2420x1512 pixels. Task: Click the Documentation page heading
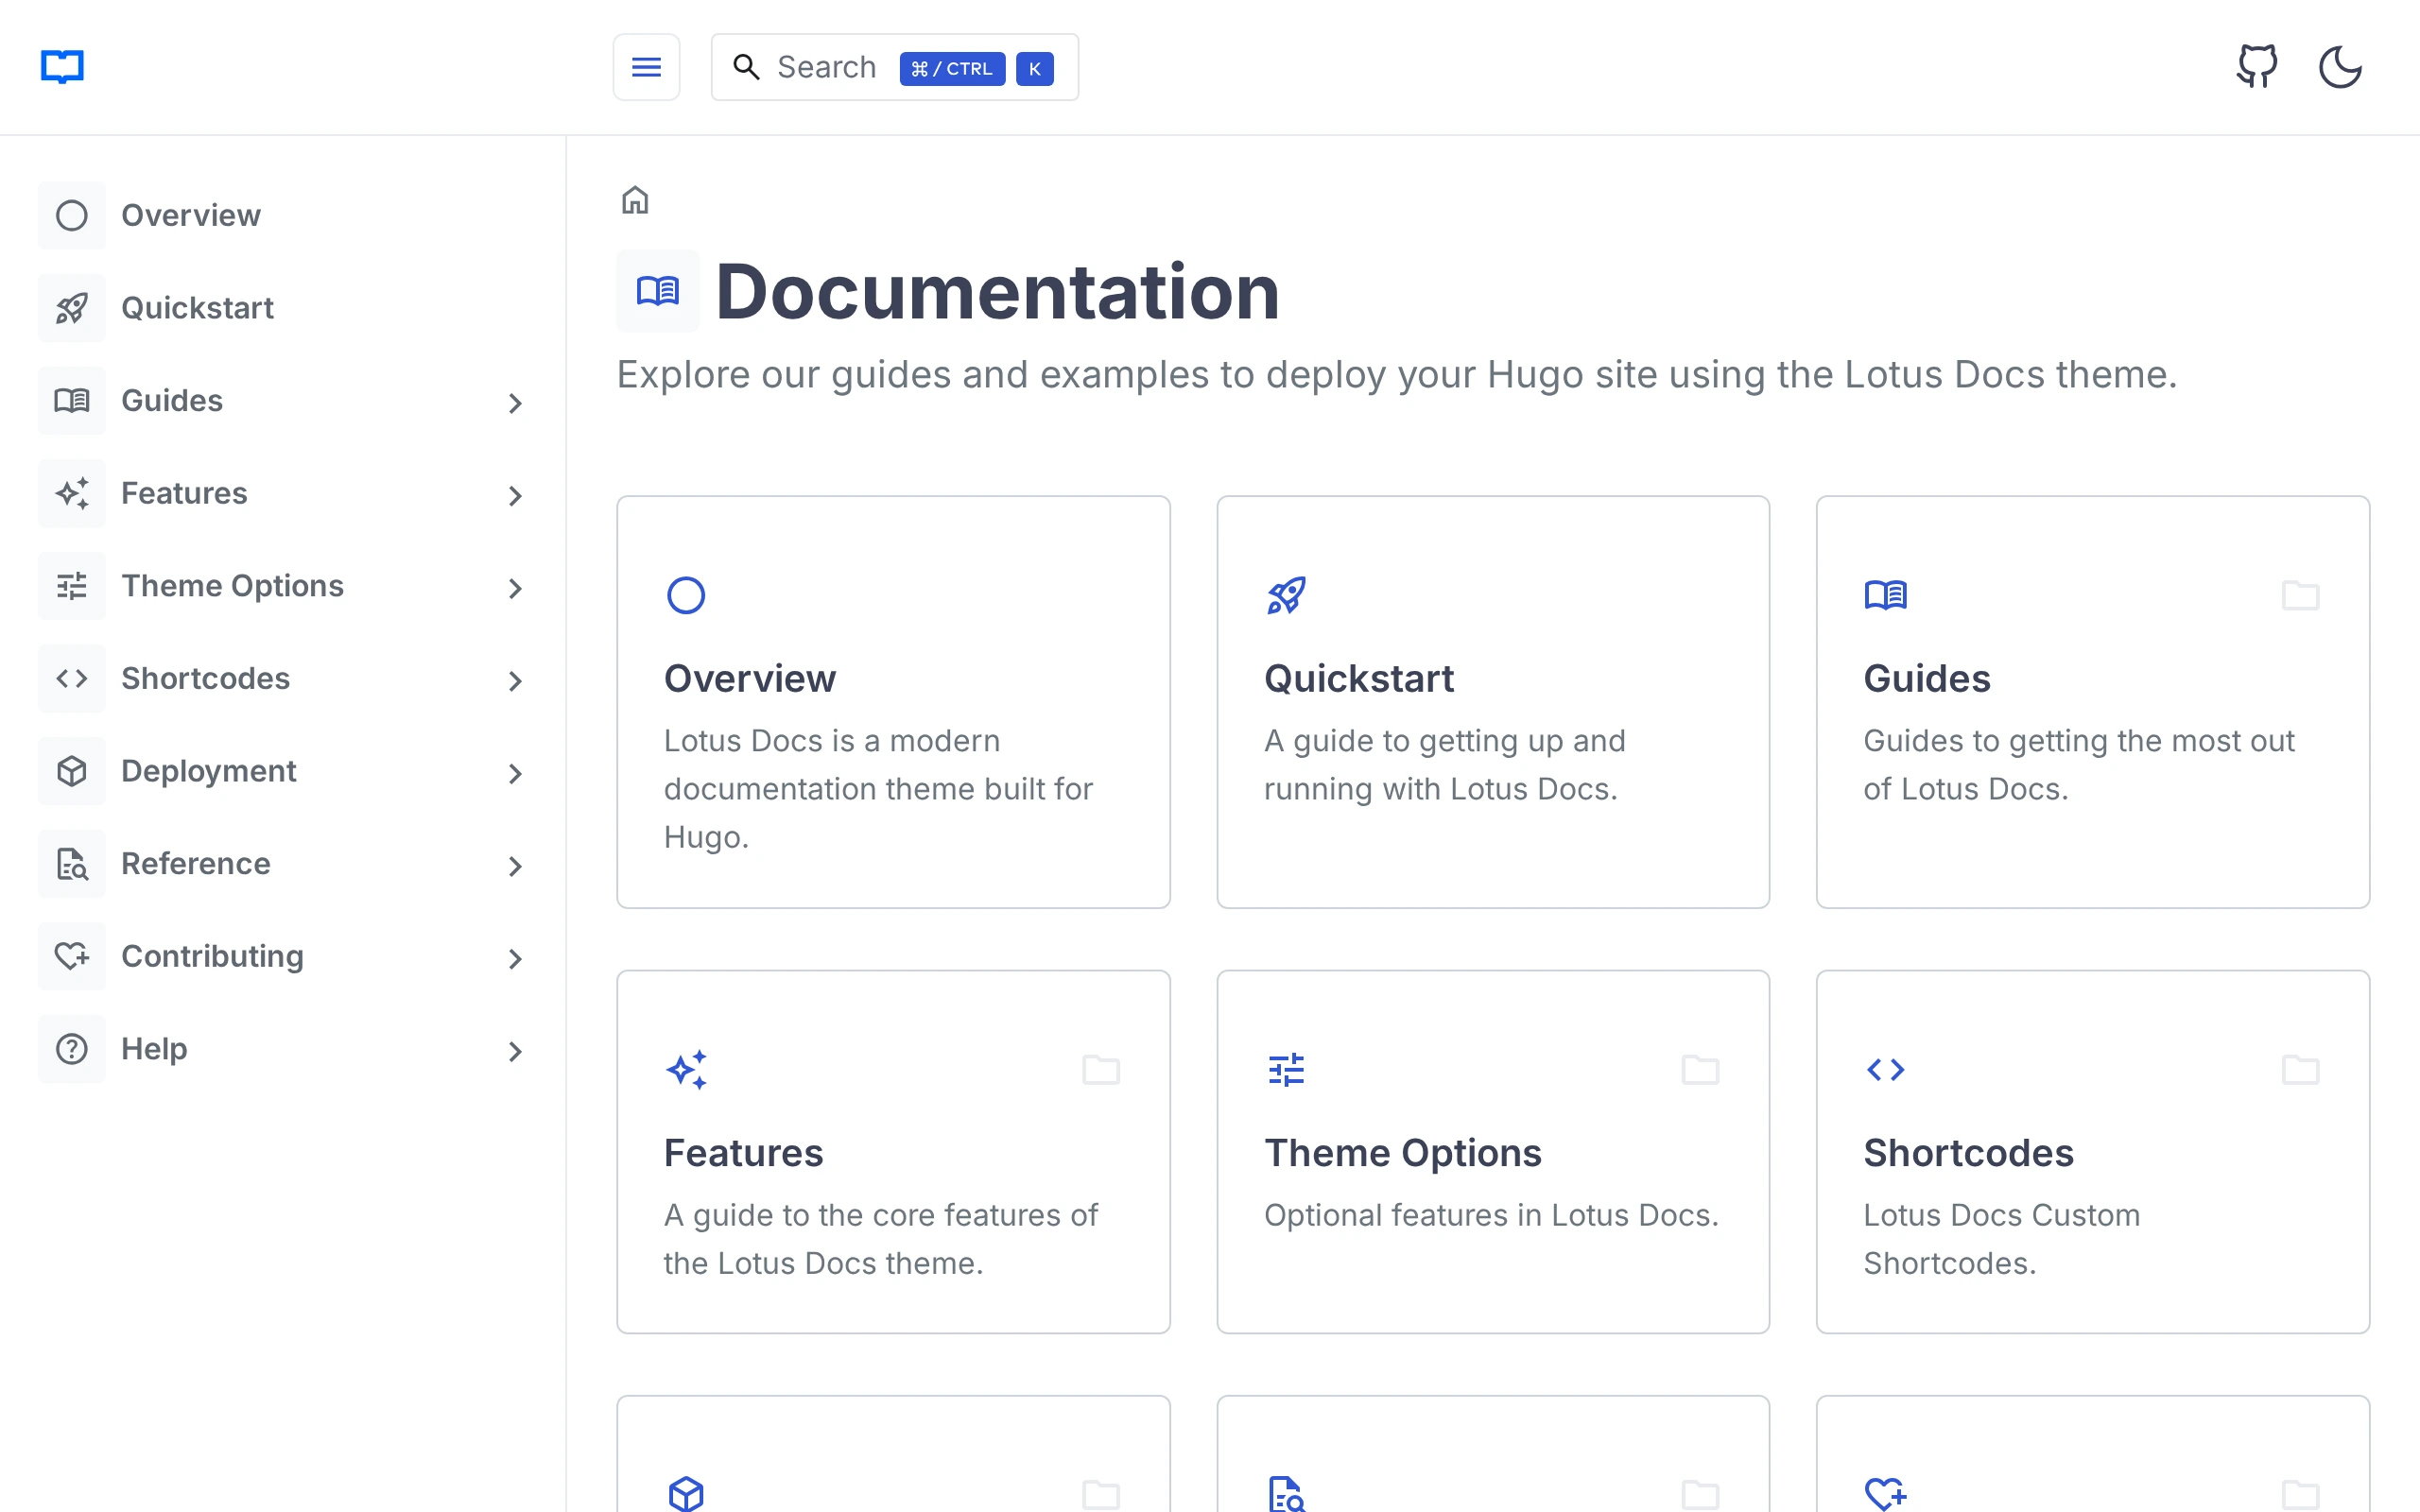tap(997, 291)
